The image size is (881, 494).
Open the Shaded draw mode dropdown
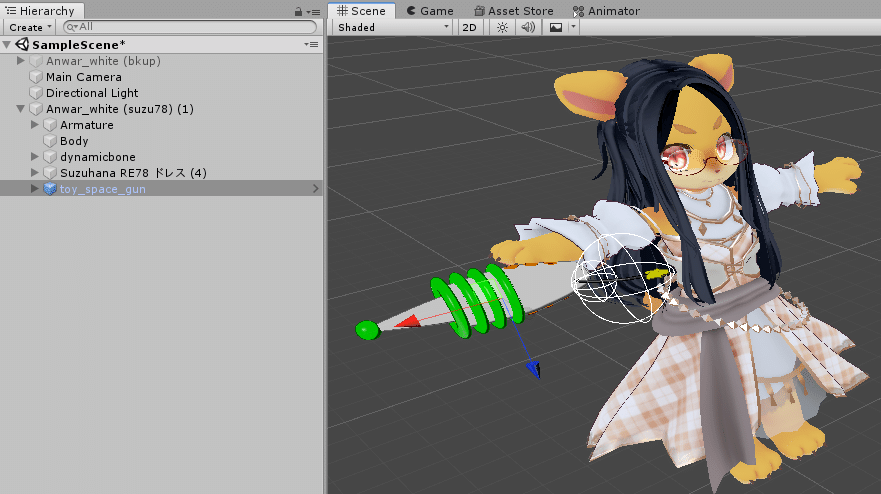393,27
